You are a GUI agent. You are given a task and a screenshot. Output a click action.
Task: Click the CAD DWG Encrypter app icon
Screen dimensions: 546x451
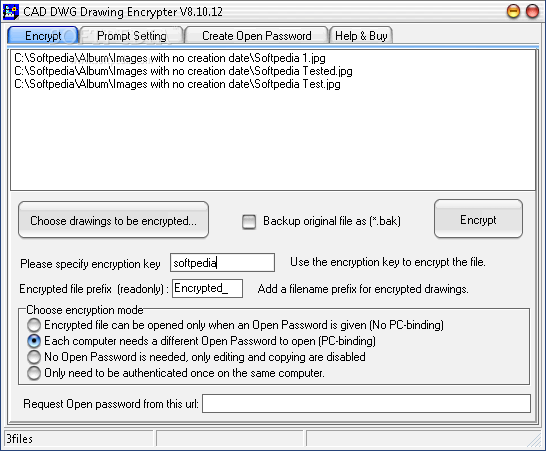coord(10,11)
